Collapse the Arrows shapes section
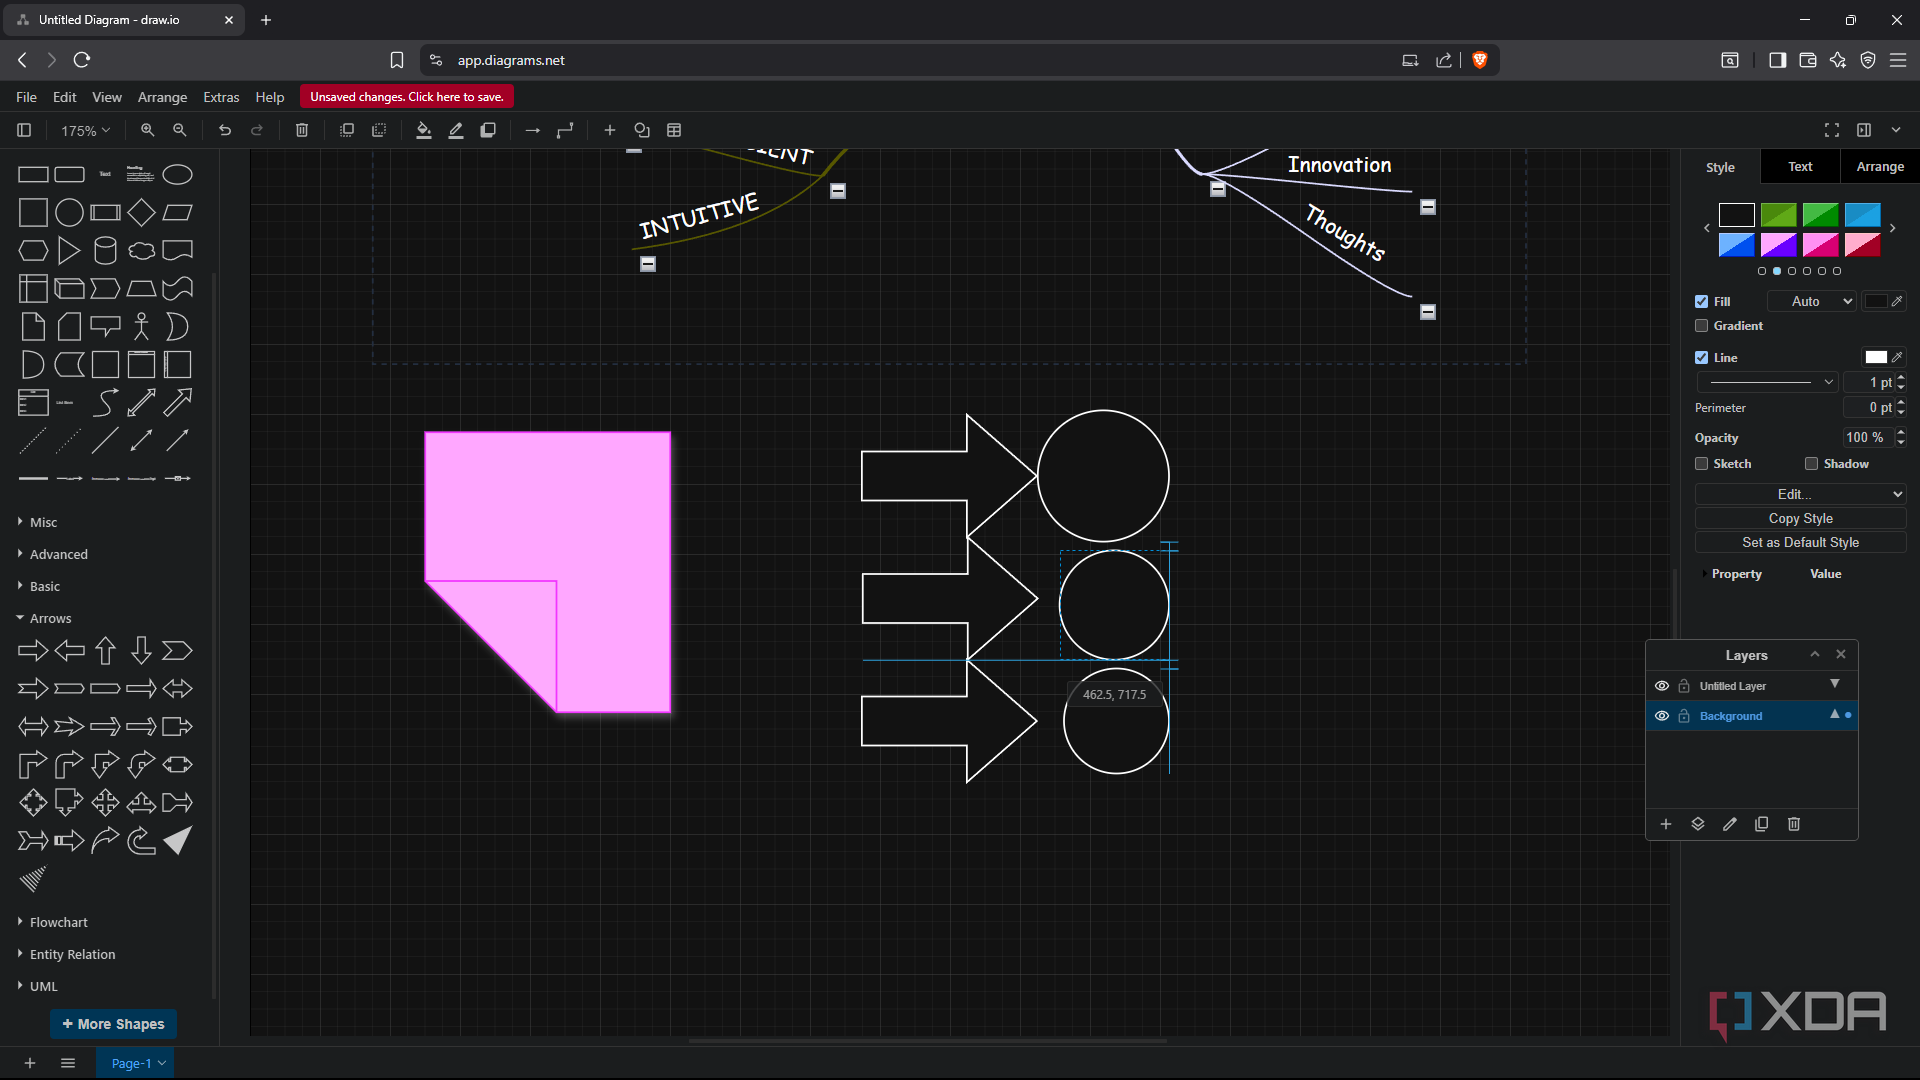The image size is (1920, 1080). (x=50, y=618)
